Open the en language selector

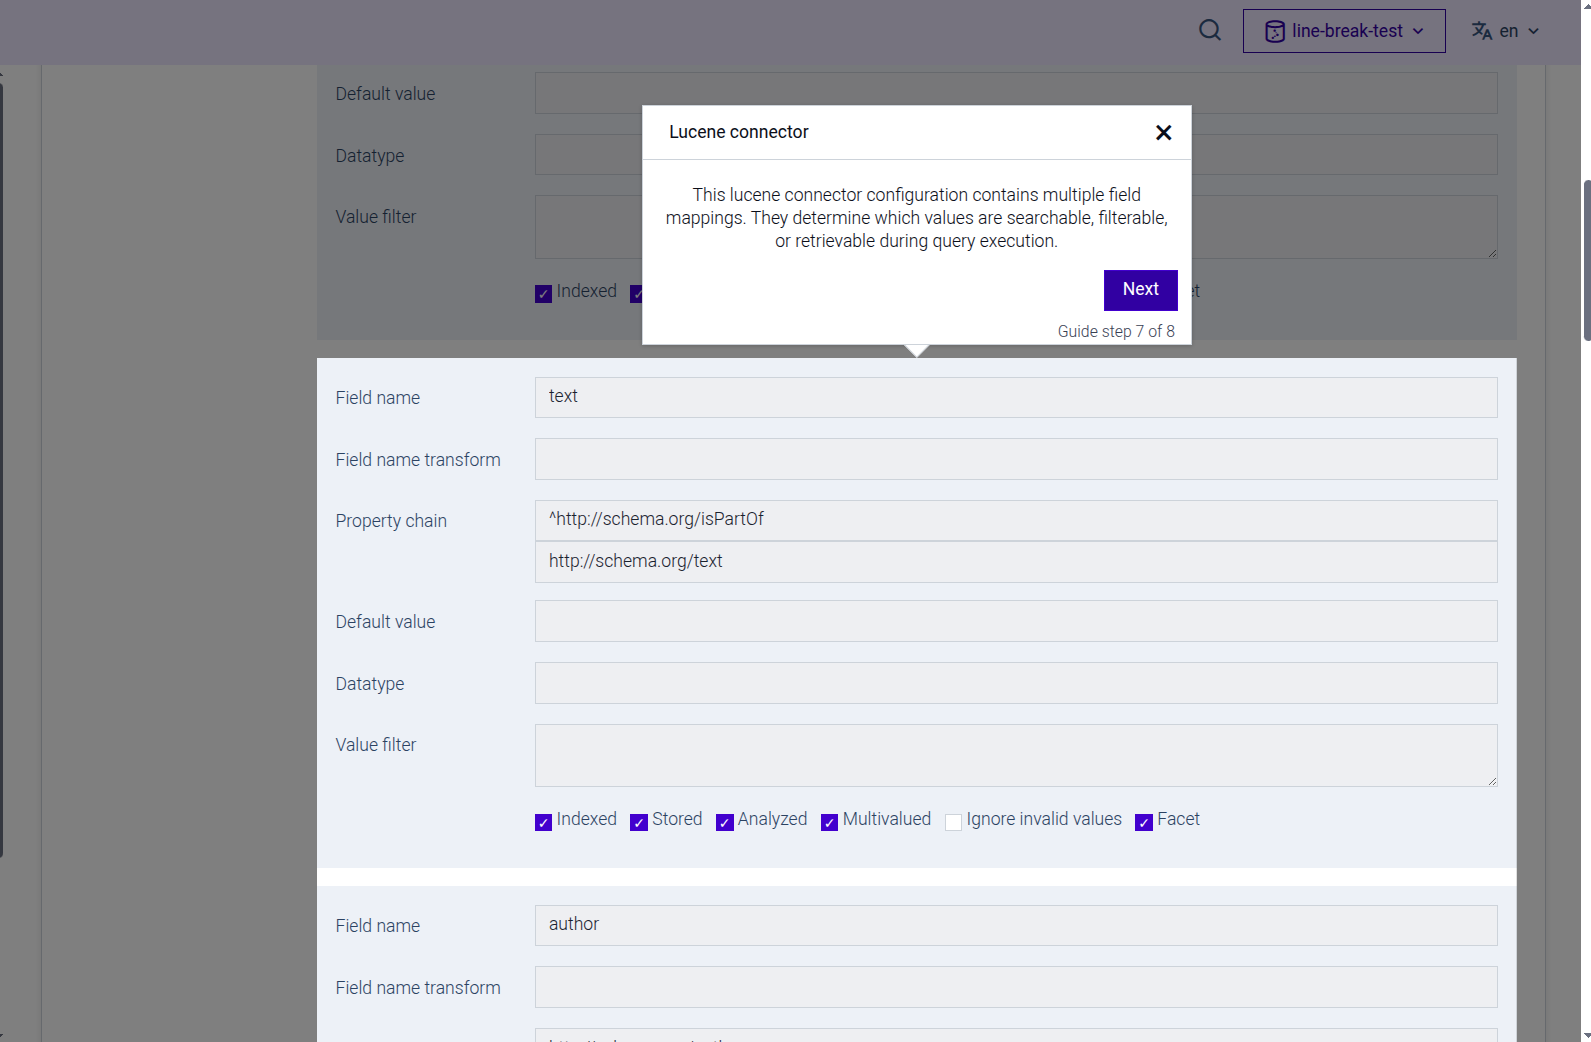tap(1505, 31)
